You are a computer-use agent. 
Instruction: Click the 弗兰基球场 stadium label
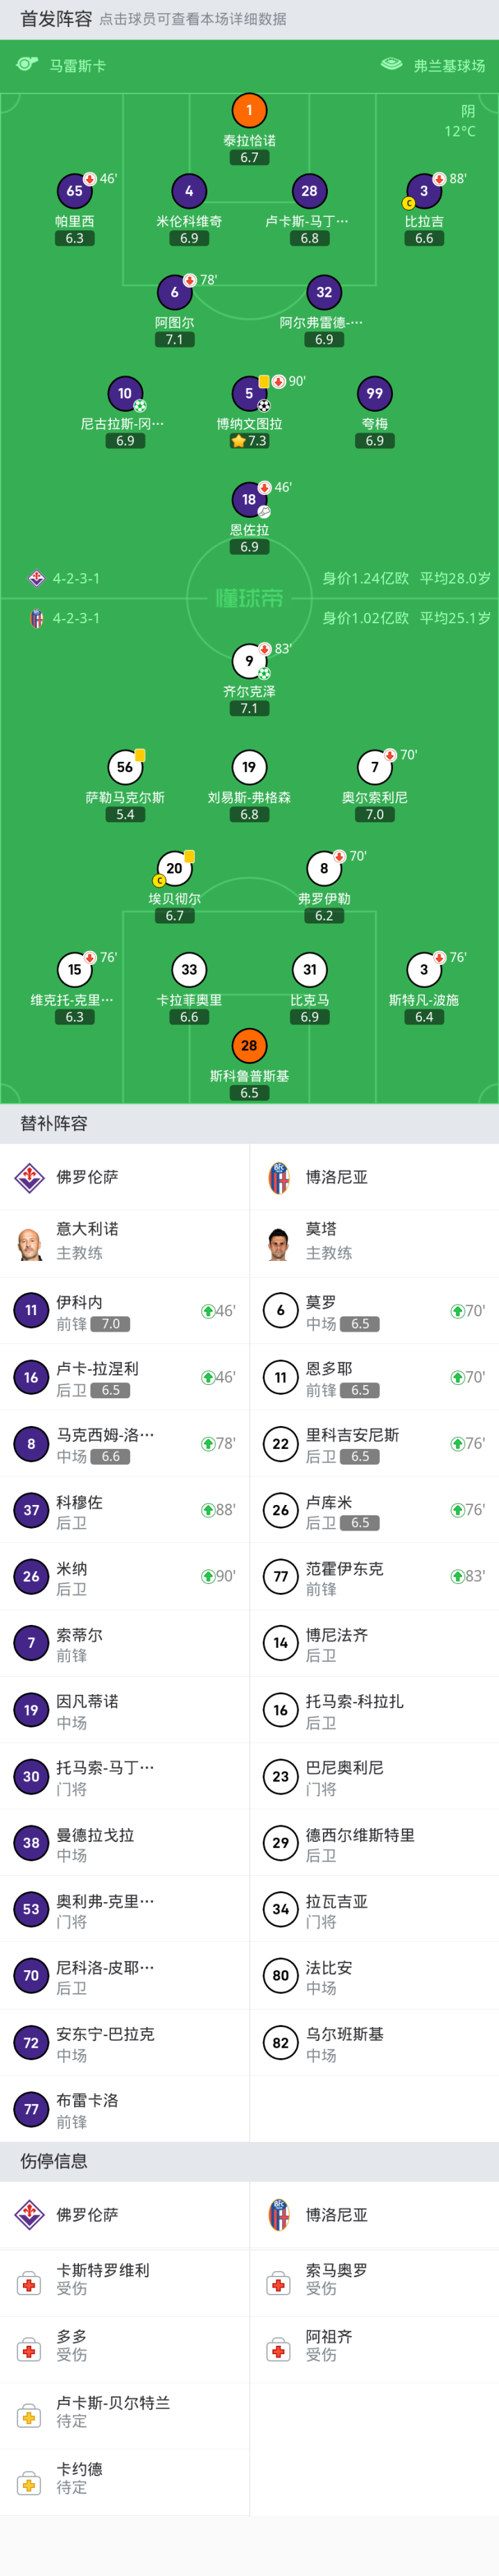(449, 66)
